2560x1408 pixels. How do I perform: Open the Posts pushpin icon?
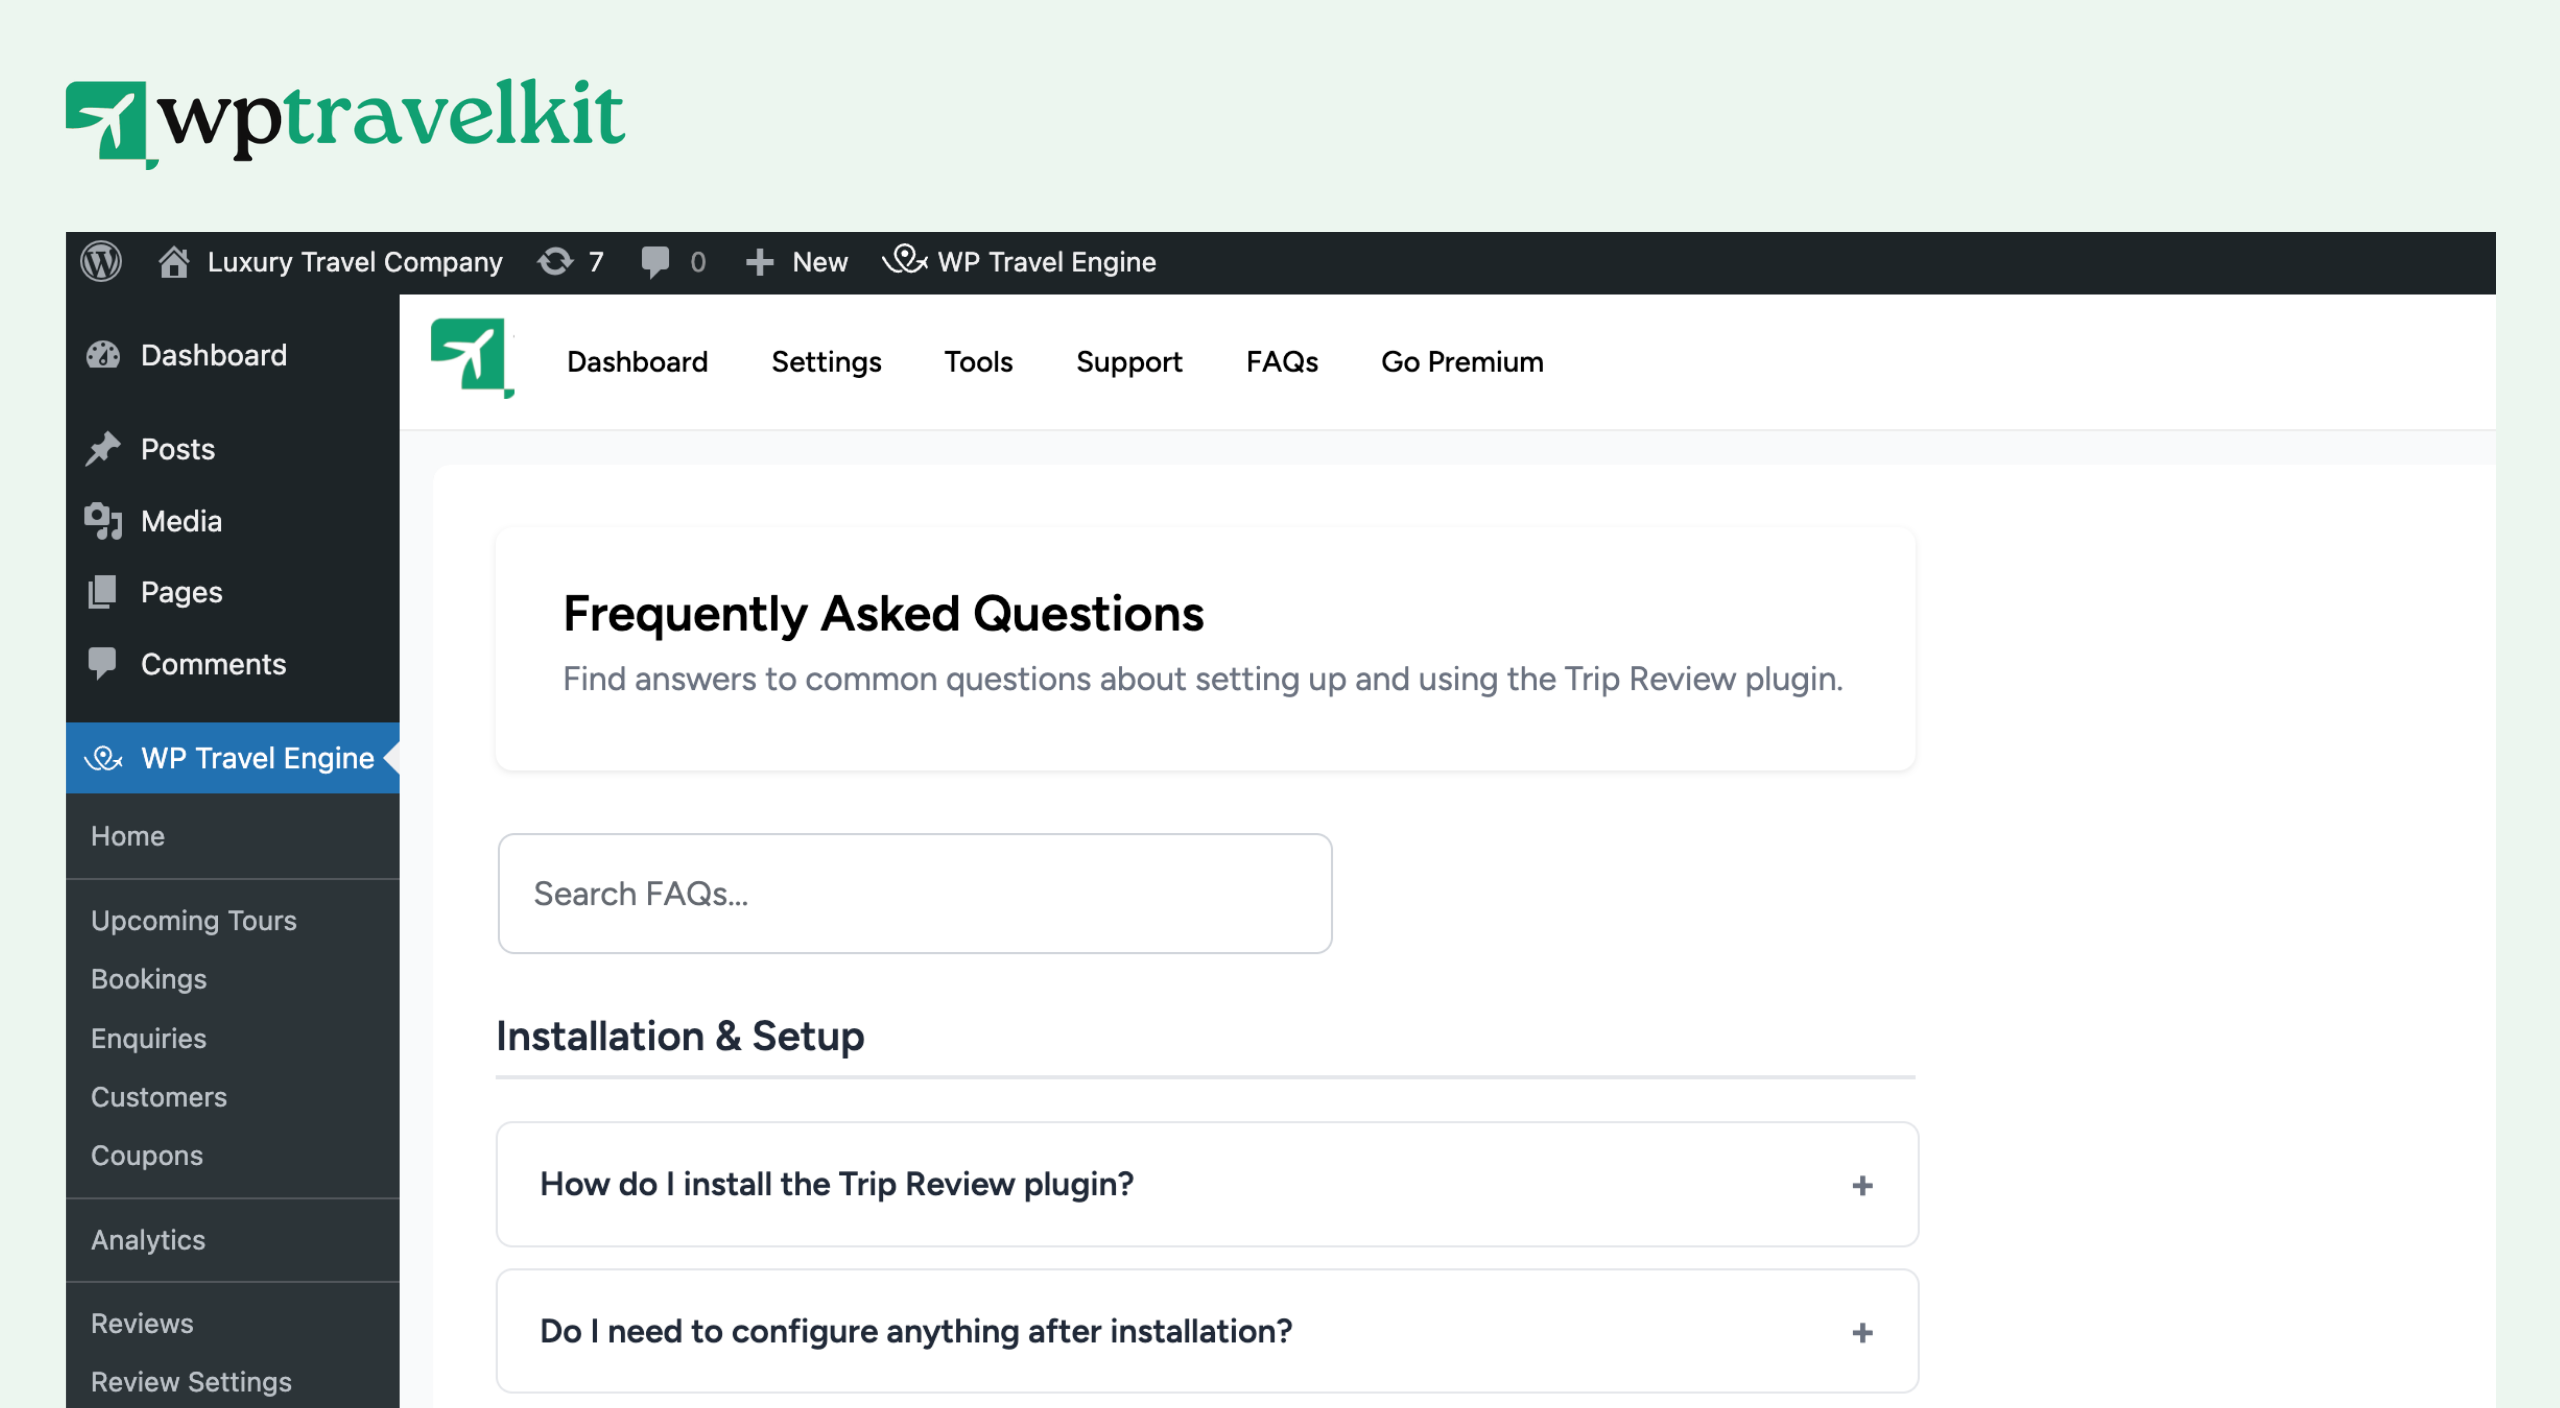pos(104,448)
